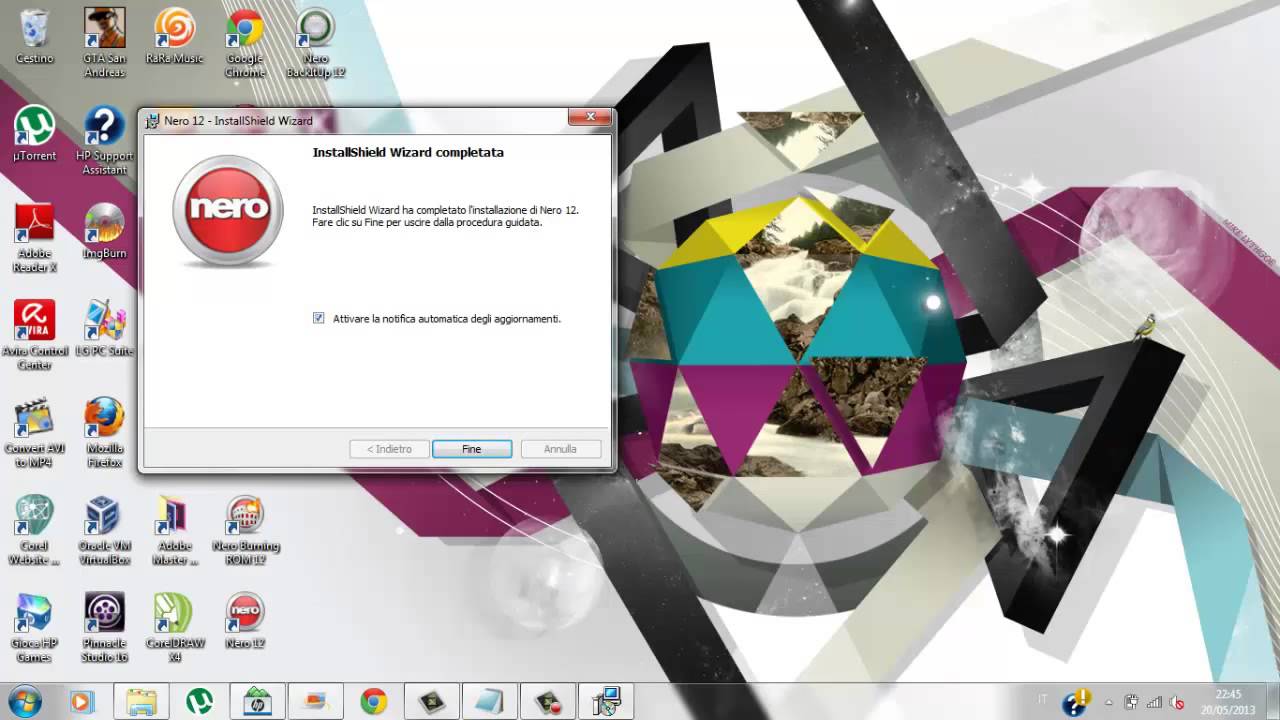This screenshot has height=720, width=1280.
Task: Select the Convert AVI to MP4 icon
Action: point(34,433)
